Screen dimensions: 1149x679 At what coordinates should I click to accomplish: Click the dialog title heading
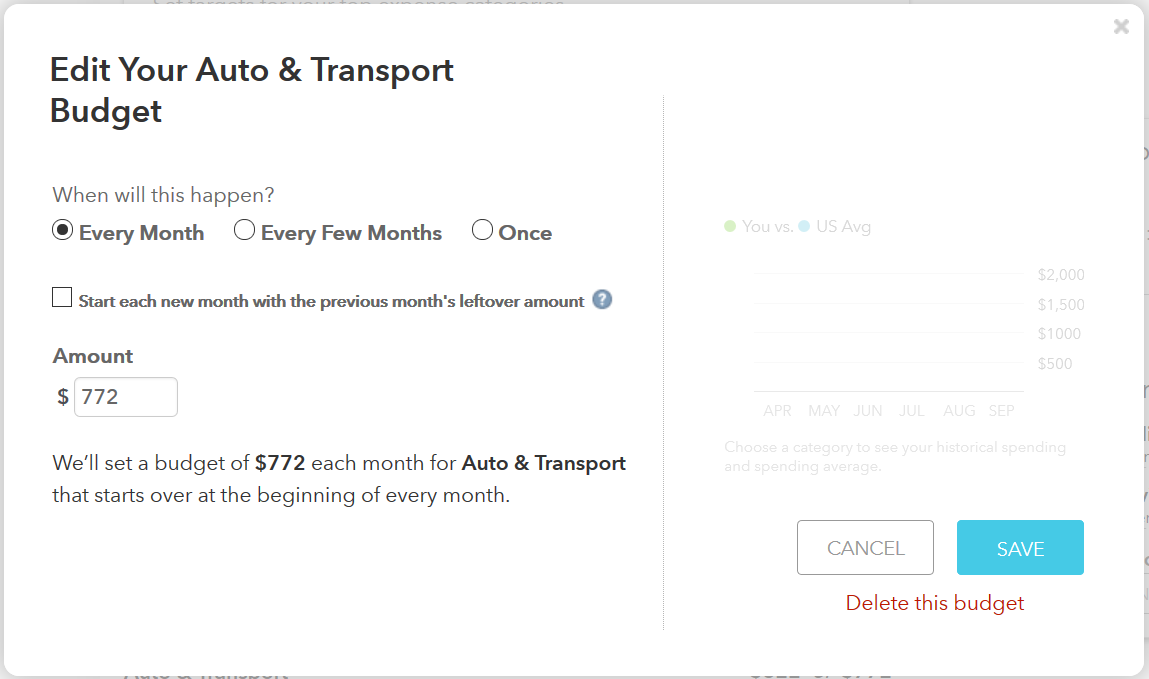pos(252,90)
